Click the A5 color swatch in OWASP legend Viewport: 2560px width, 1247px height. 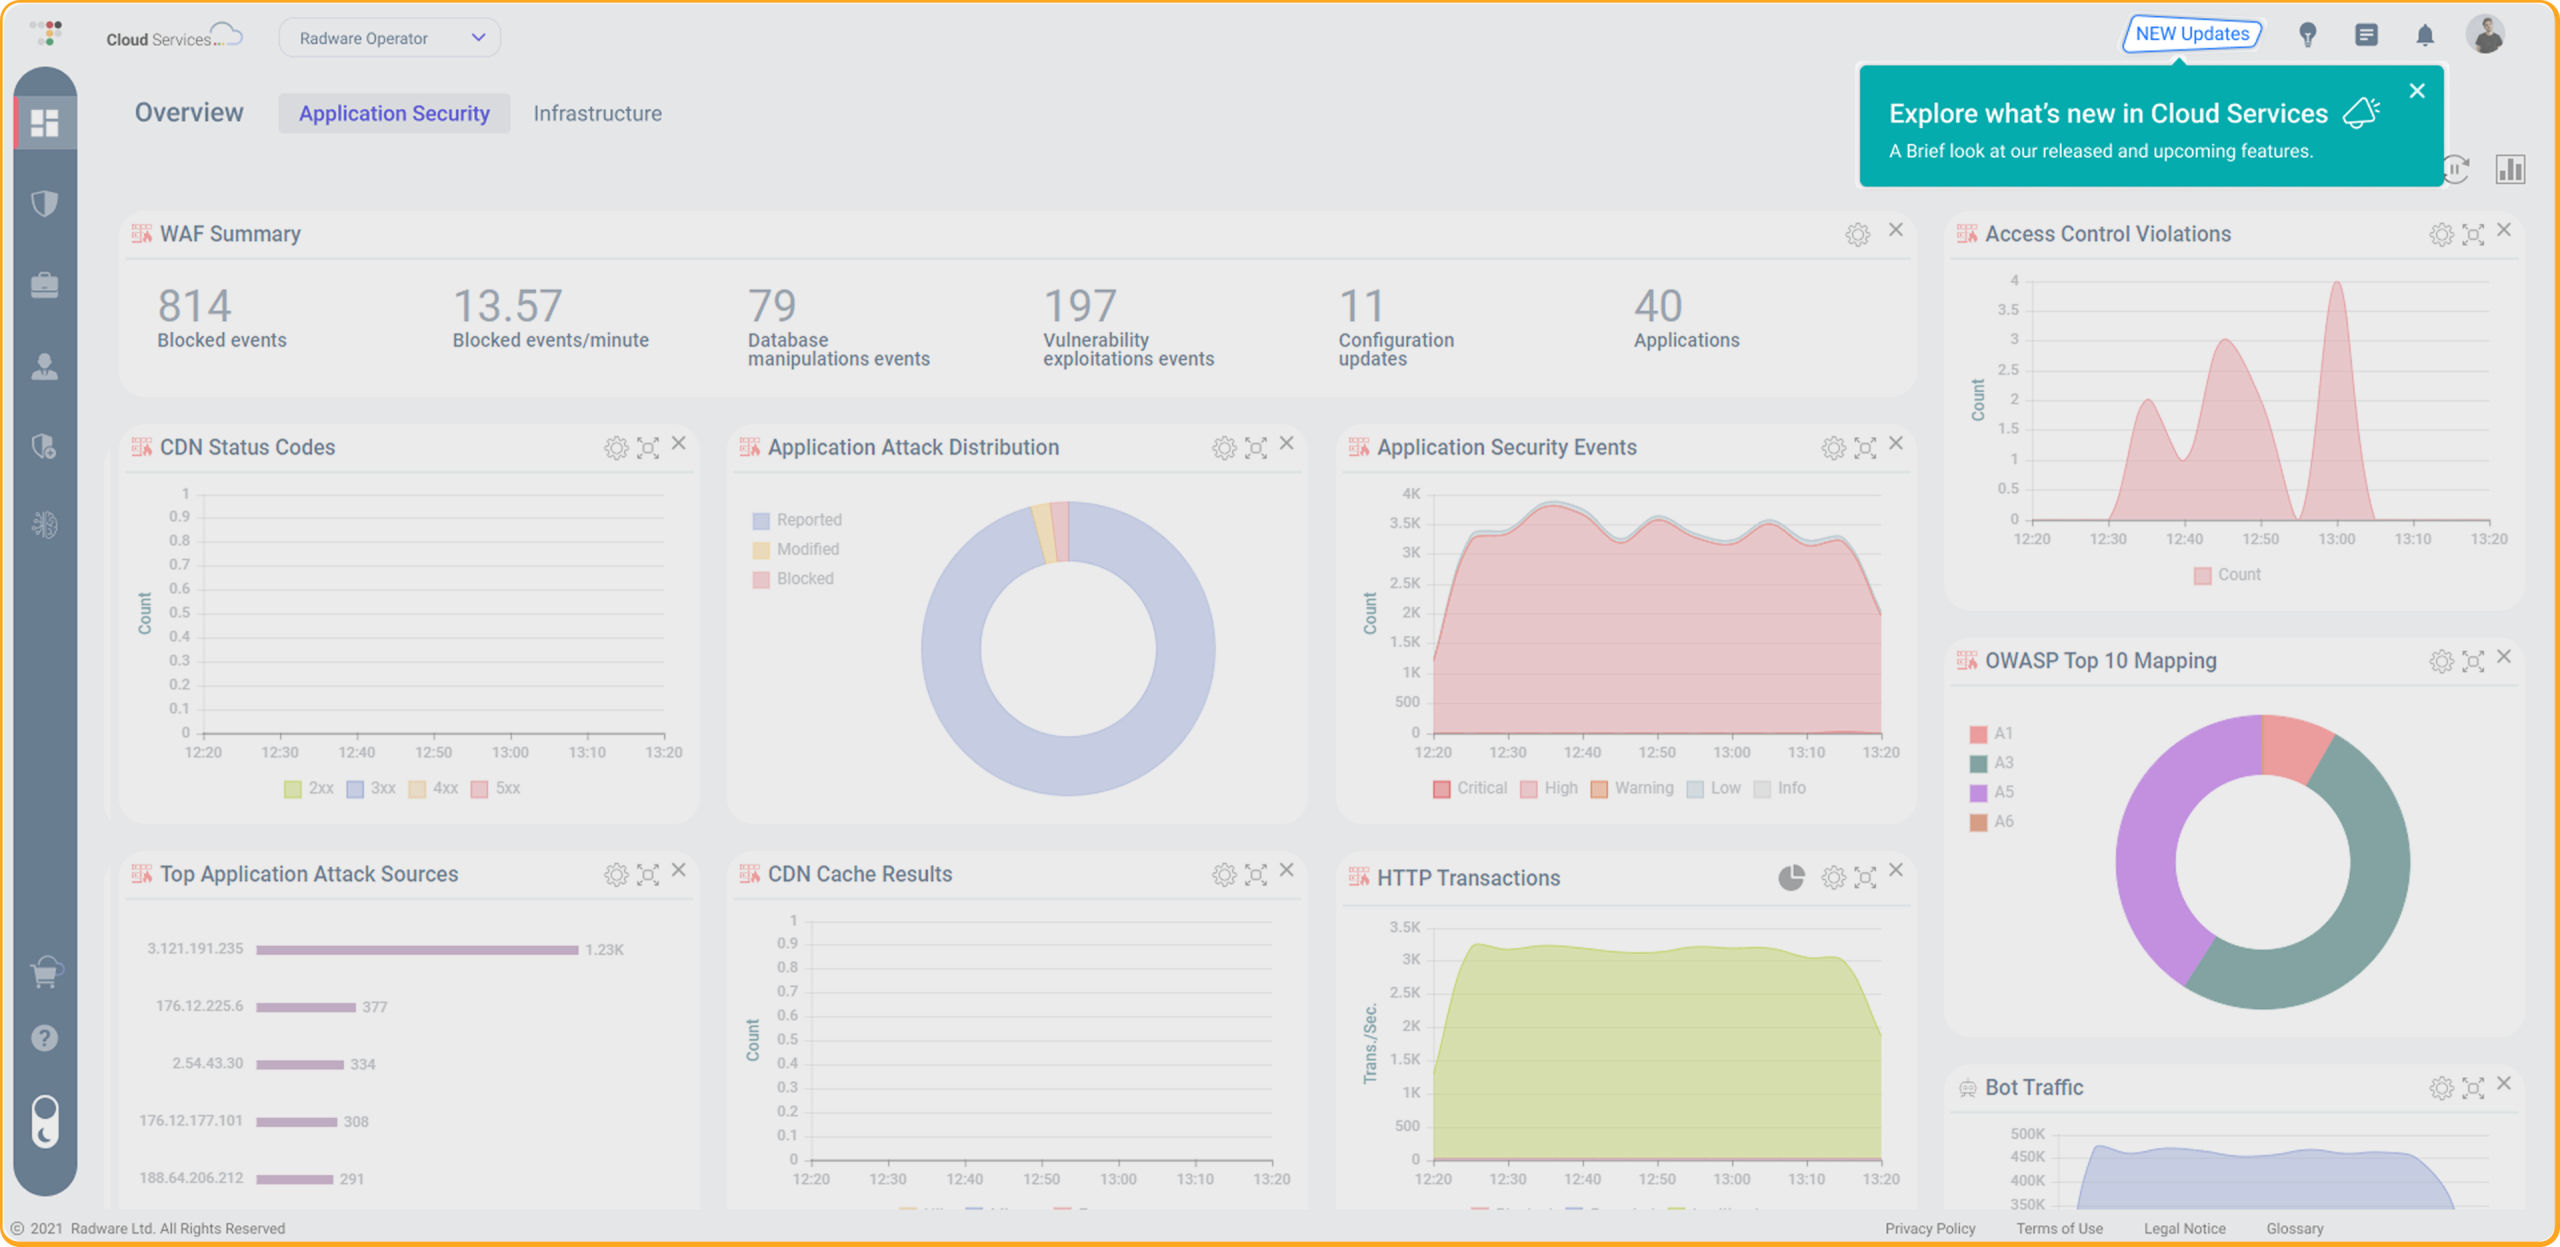[1978, 792]
